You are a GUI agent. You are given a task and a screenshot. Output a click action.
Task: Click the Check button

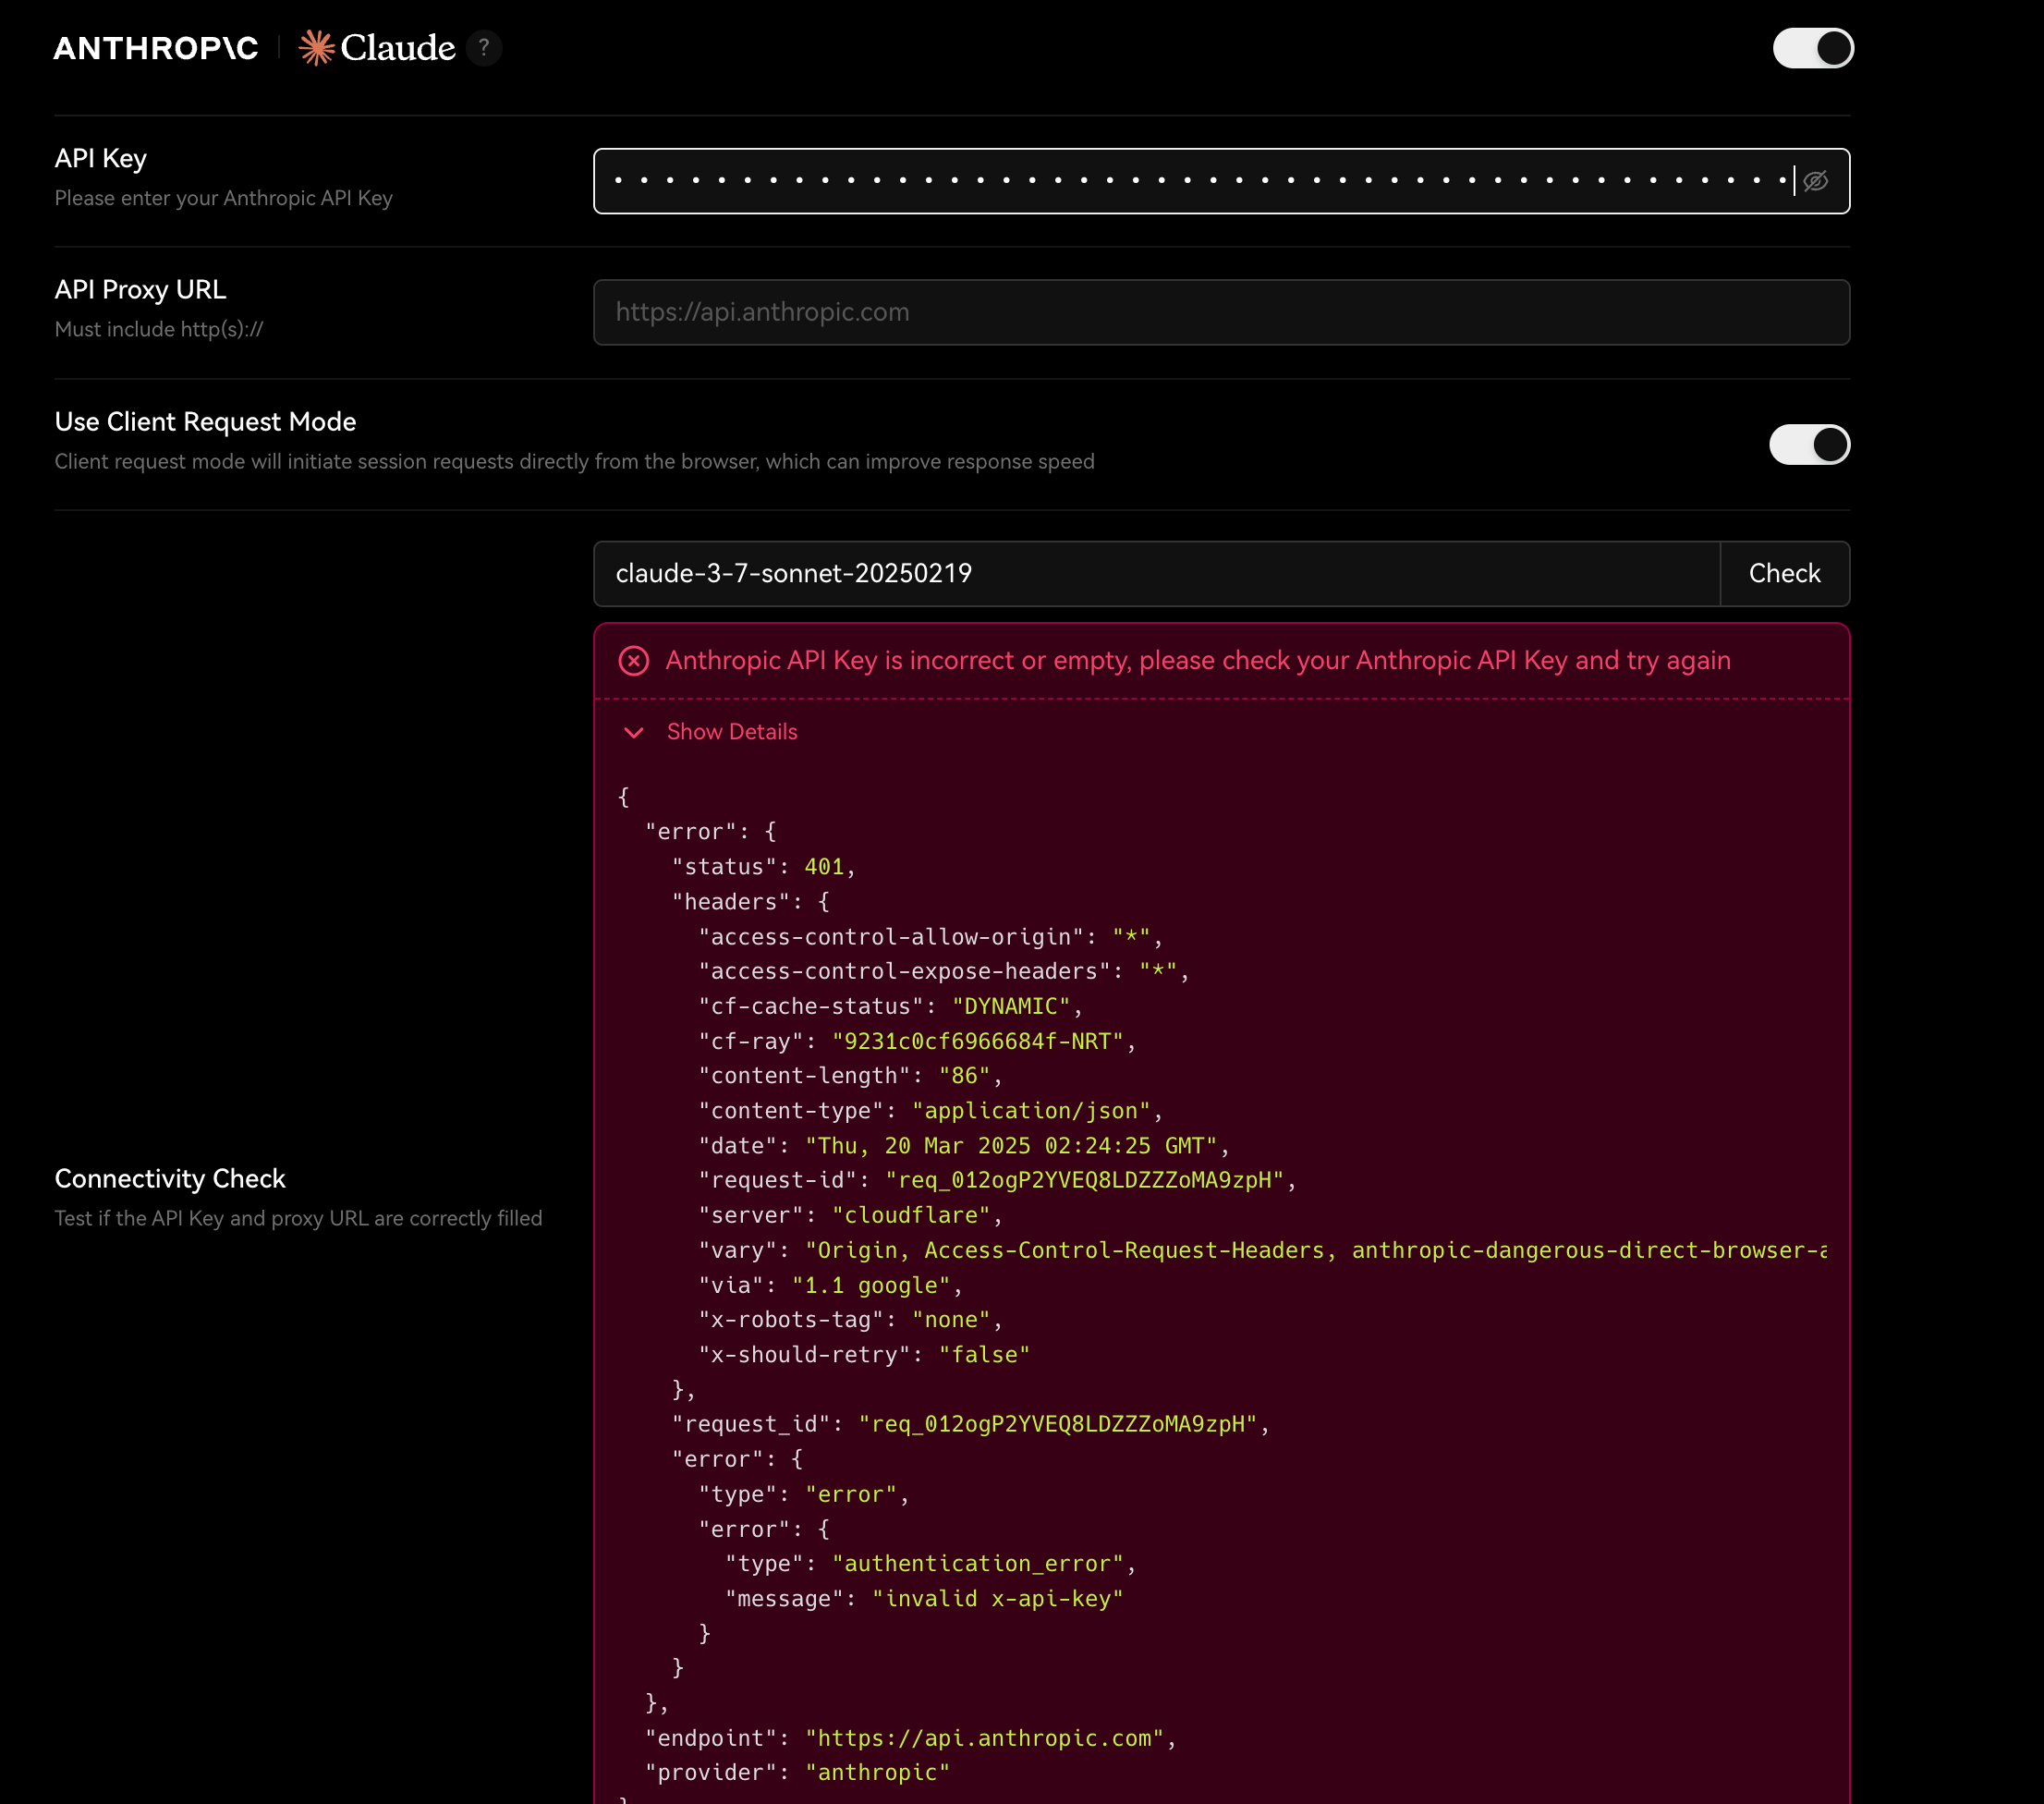point(1784,573)
